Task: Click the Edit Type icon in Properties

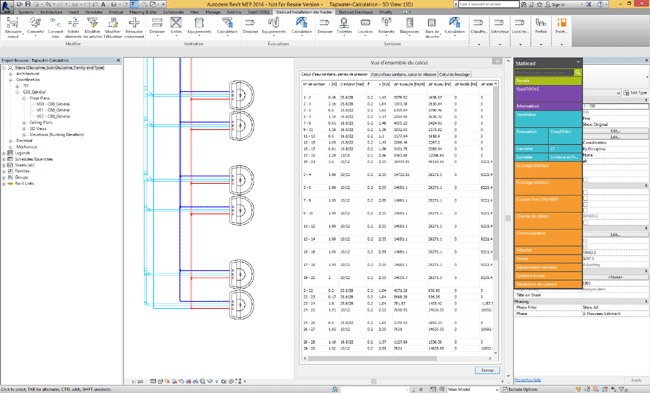Action: pos(626,93)
